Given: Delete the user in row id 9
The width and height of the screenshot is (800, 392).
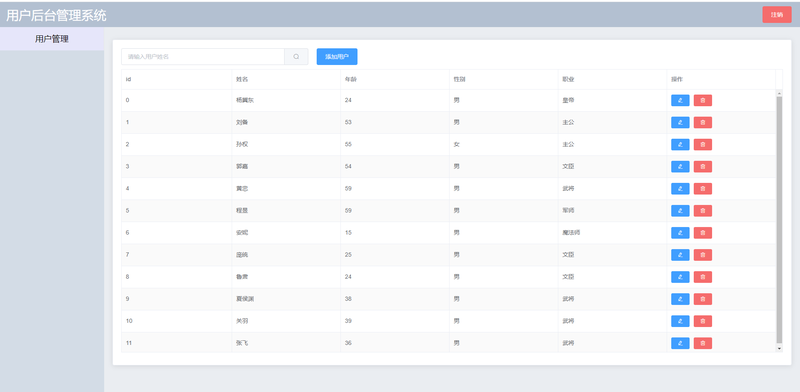Looking at the screenshot, I should [x=703, y=299].
